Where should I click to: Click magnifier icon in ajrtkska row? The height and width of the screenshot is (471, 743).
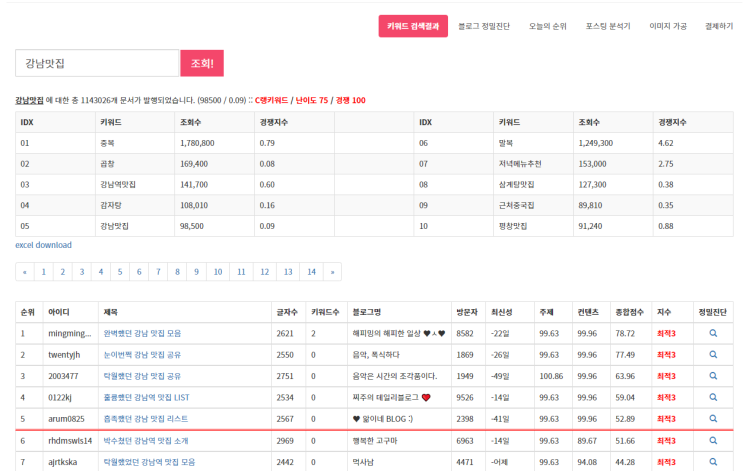713,462
